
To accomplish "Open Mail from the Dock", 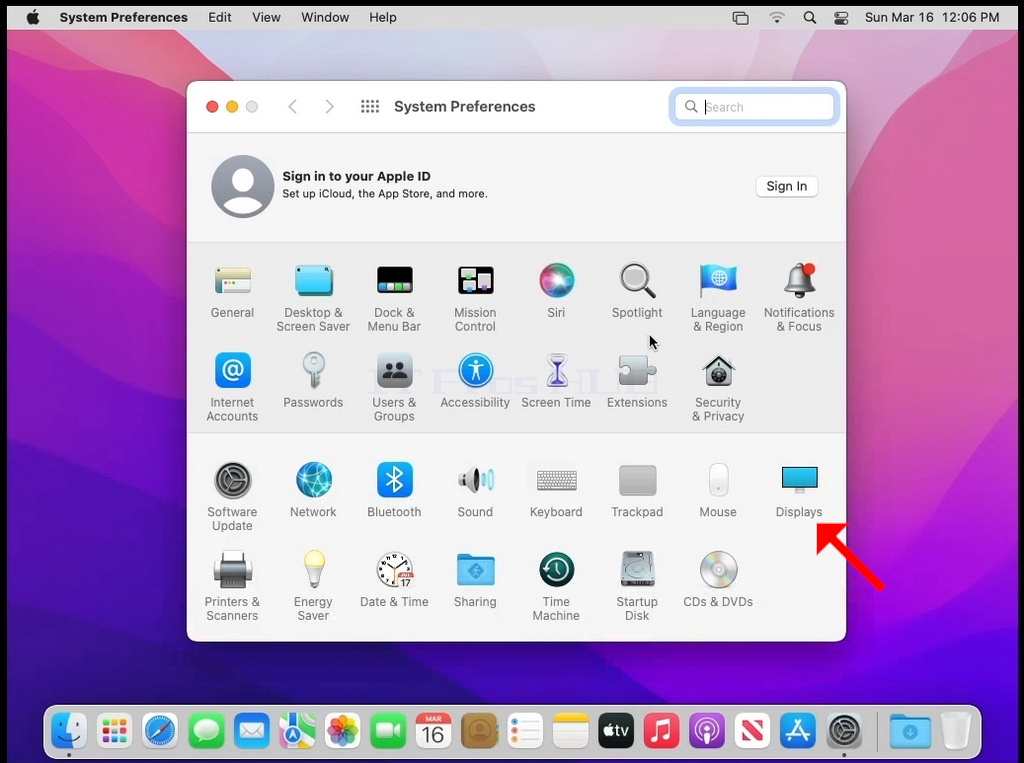I will (251, 730).
